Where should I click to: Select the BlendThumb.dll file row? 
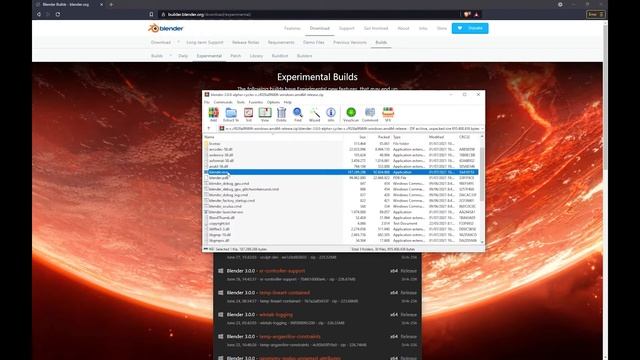point(341,218)
